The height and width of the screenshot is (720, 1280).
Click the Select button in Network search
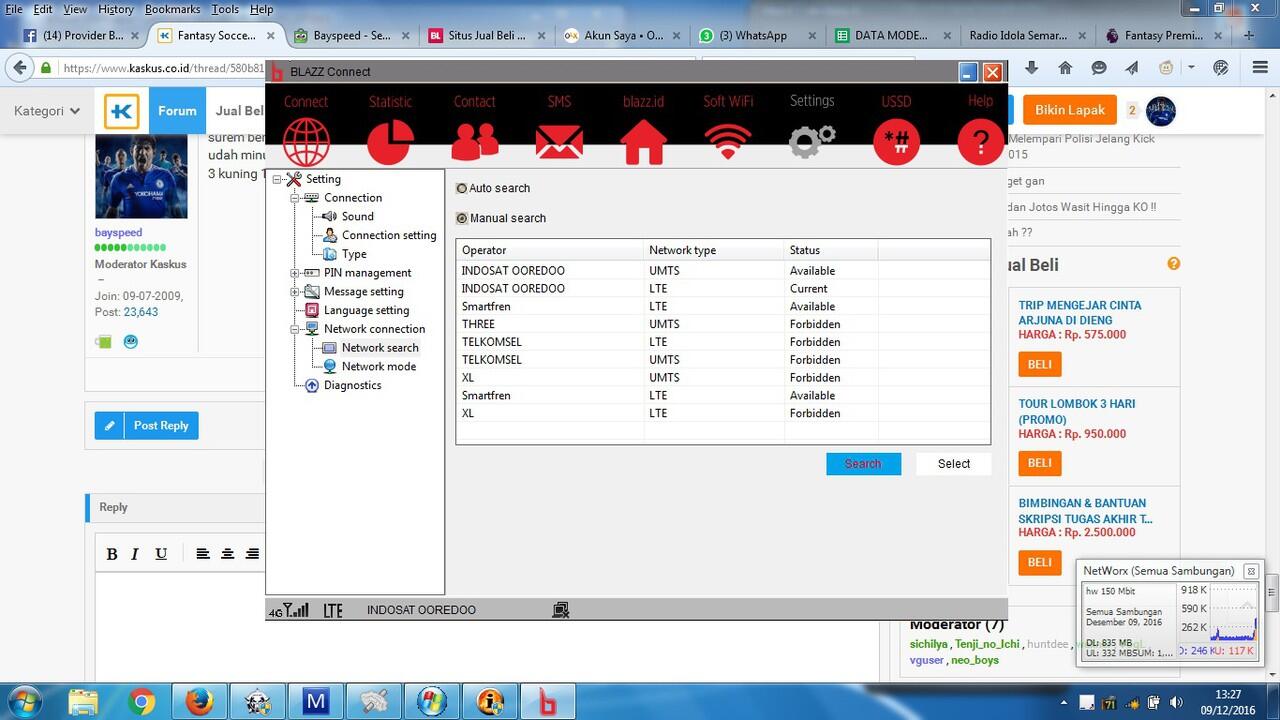[954, 464]
